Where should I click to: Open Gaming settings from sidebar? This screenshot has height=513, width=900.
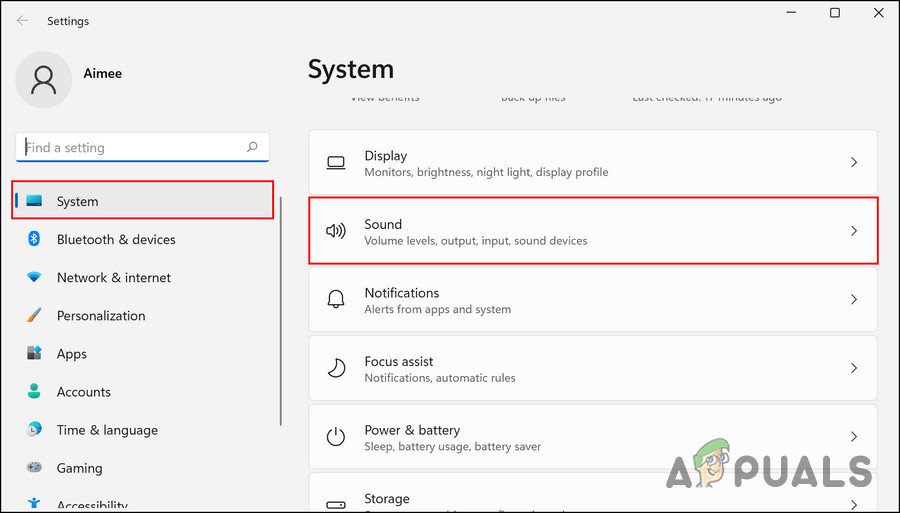(x=79, y=468)
